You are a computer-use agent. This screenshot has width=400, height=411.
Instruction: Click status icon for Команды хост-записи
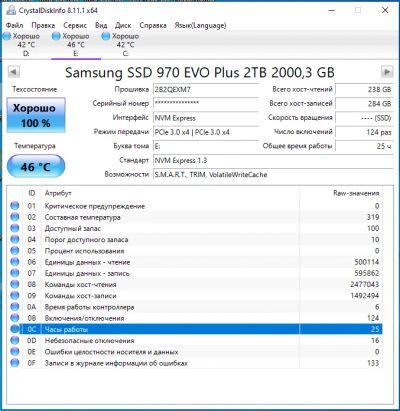[15, 296]
